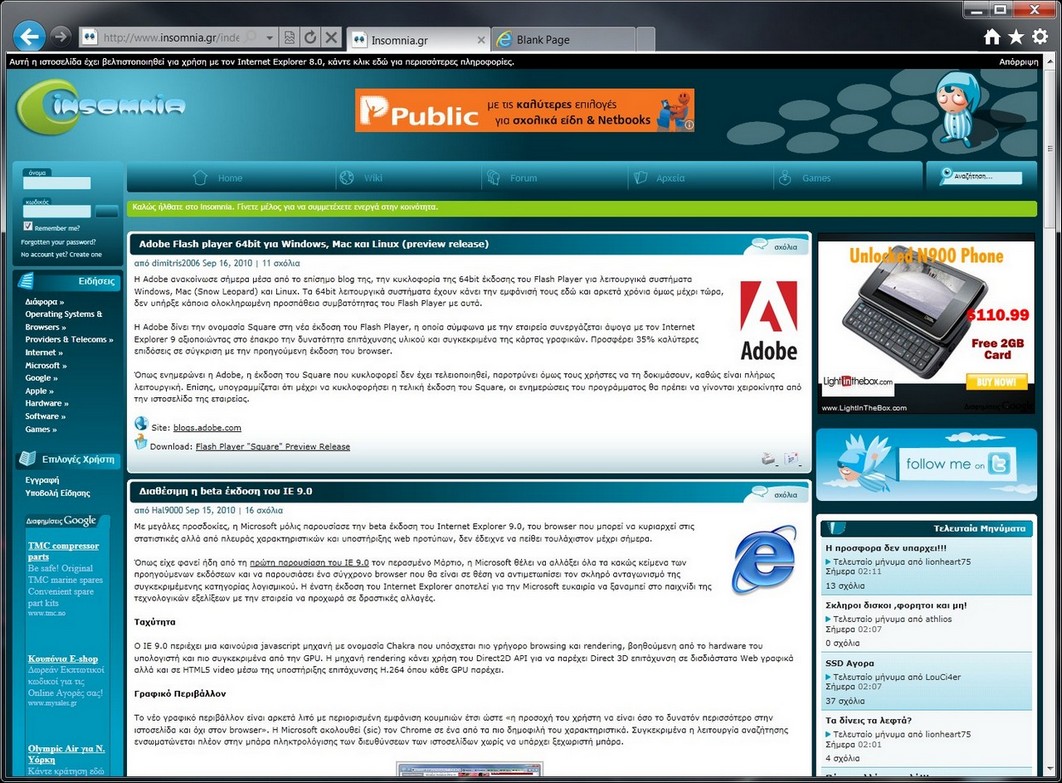1062x783 pixels.
Task: Open Forgotten your password link
Action: 58,242
